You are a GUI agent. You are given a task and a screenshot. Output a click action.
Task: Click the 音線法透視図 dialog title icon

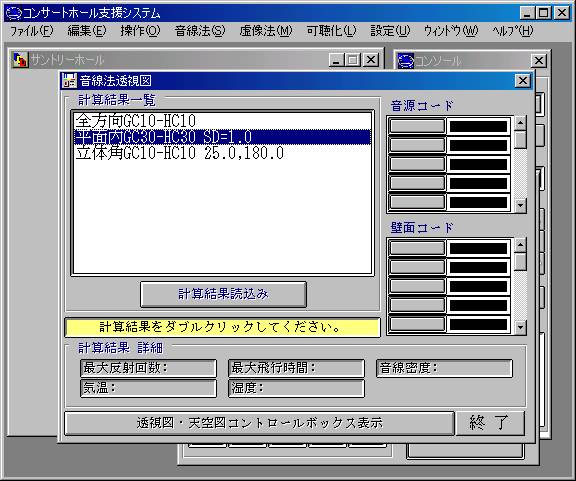coord(69,80)
